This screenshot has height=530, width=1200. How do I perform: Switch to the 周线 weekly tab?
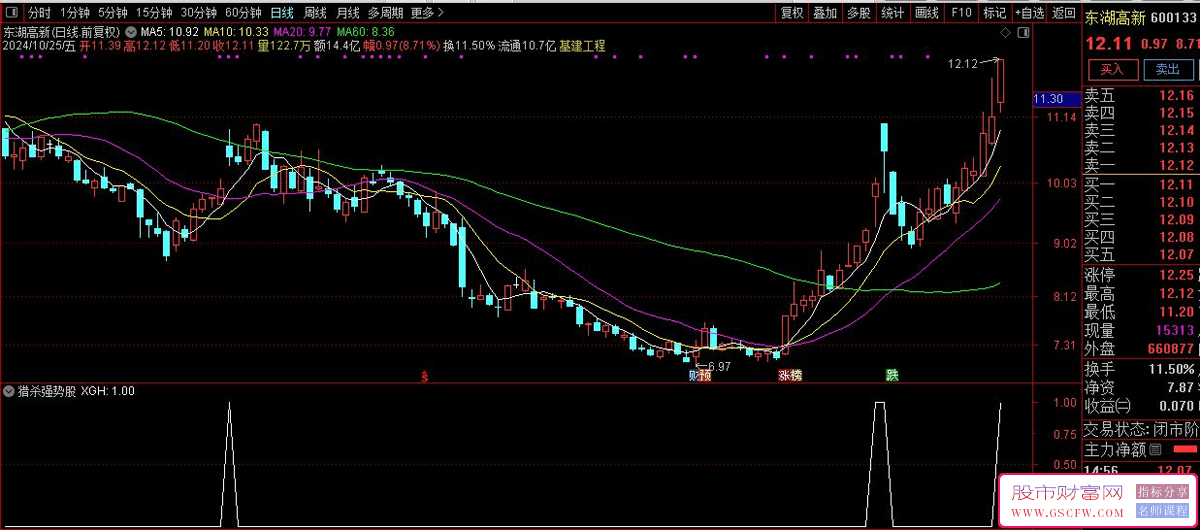coord(315,13)
